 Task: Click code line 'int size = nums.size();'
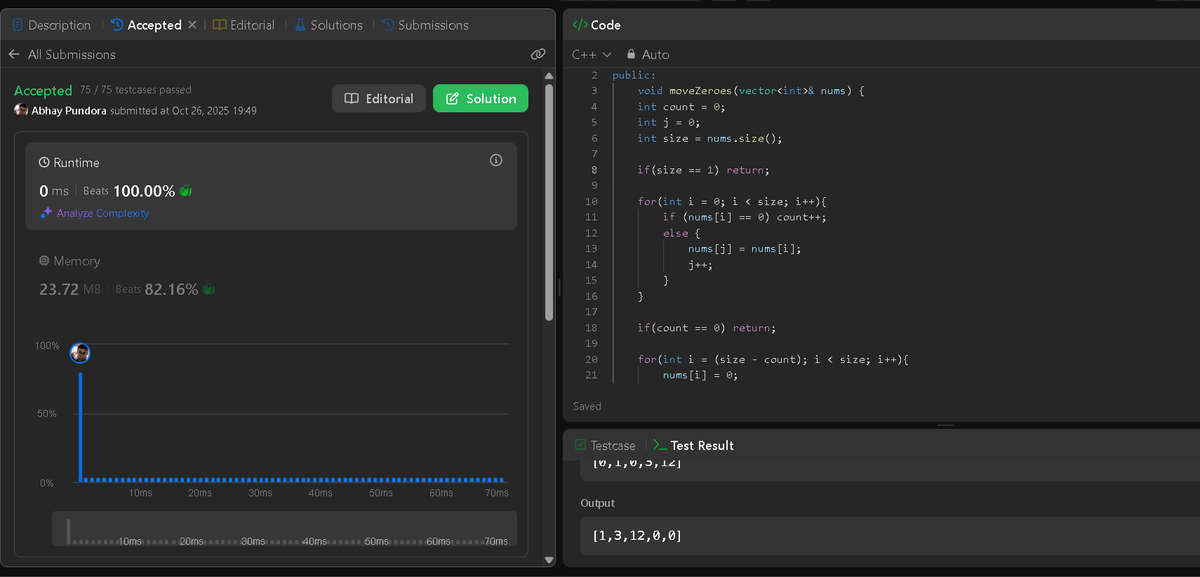coord(710,138)
